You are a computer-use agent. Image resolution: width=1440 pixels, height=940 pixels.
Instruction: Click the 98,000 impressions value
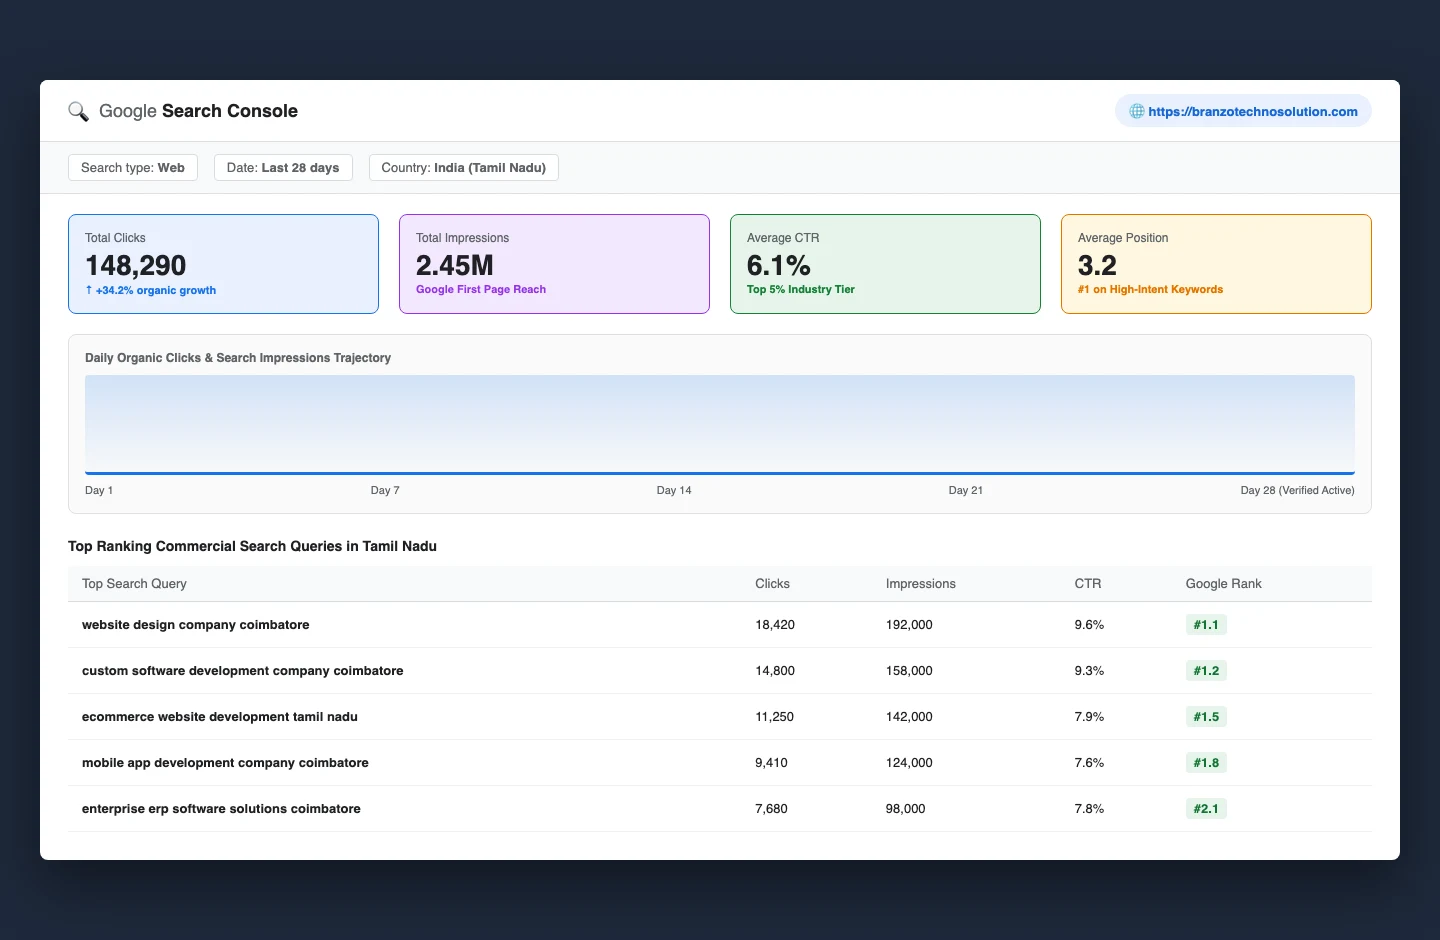tap(905, 809)
